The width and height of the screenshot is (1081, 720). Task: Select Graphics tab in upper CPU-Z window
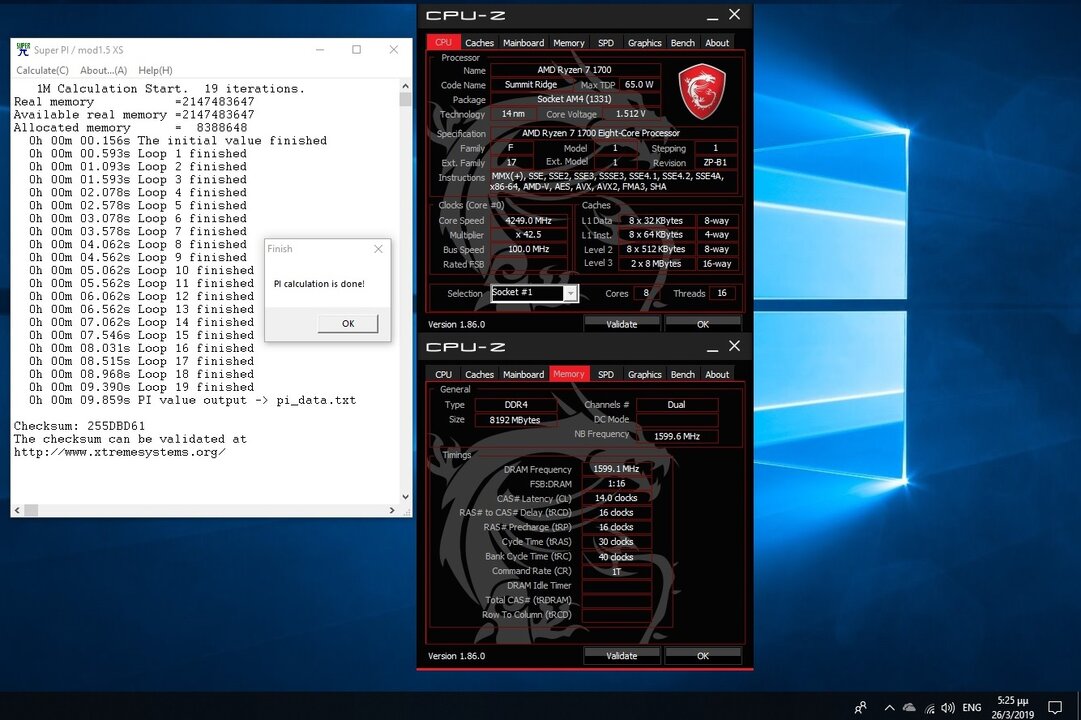tap(645, 43)
